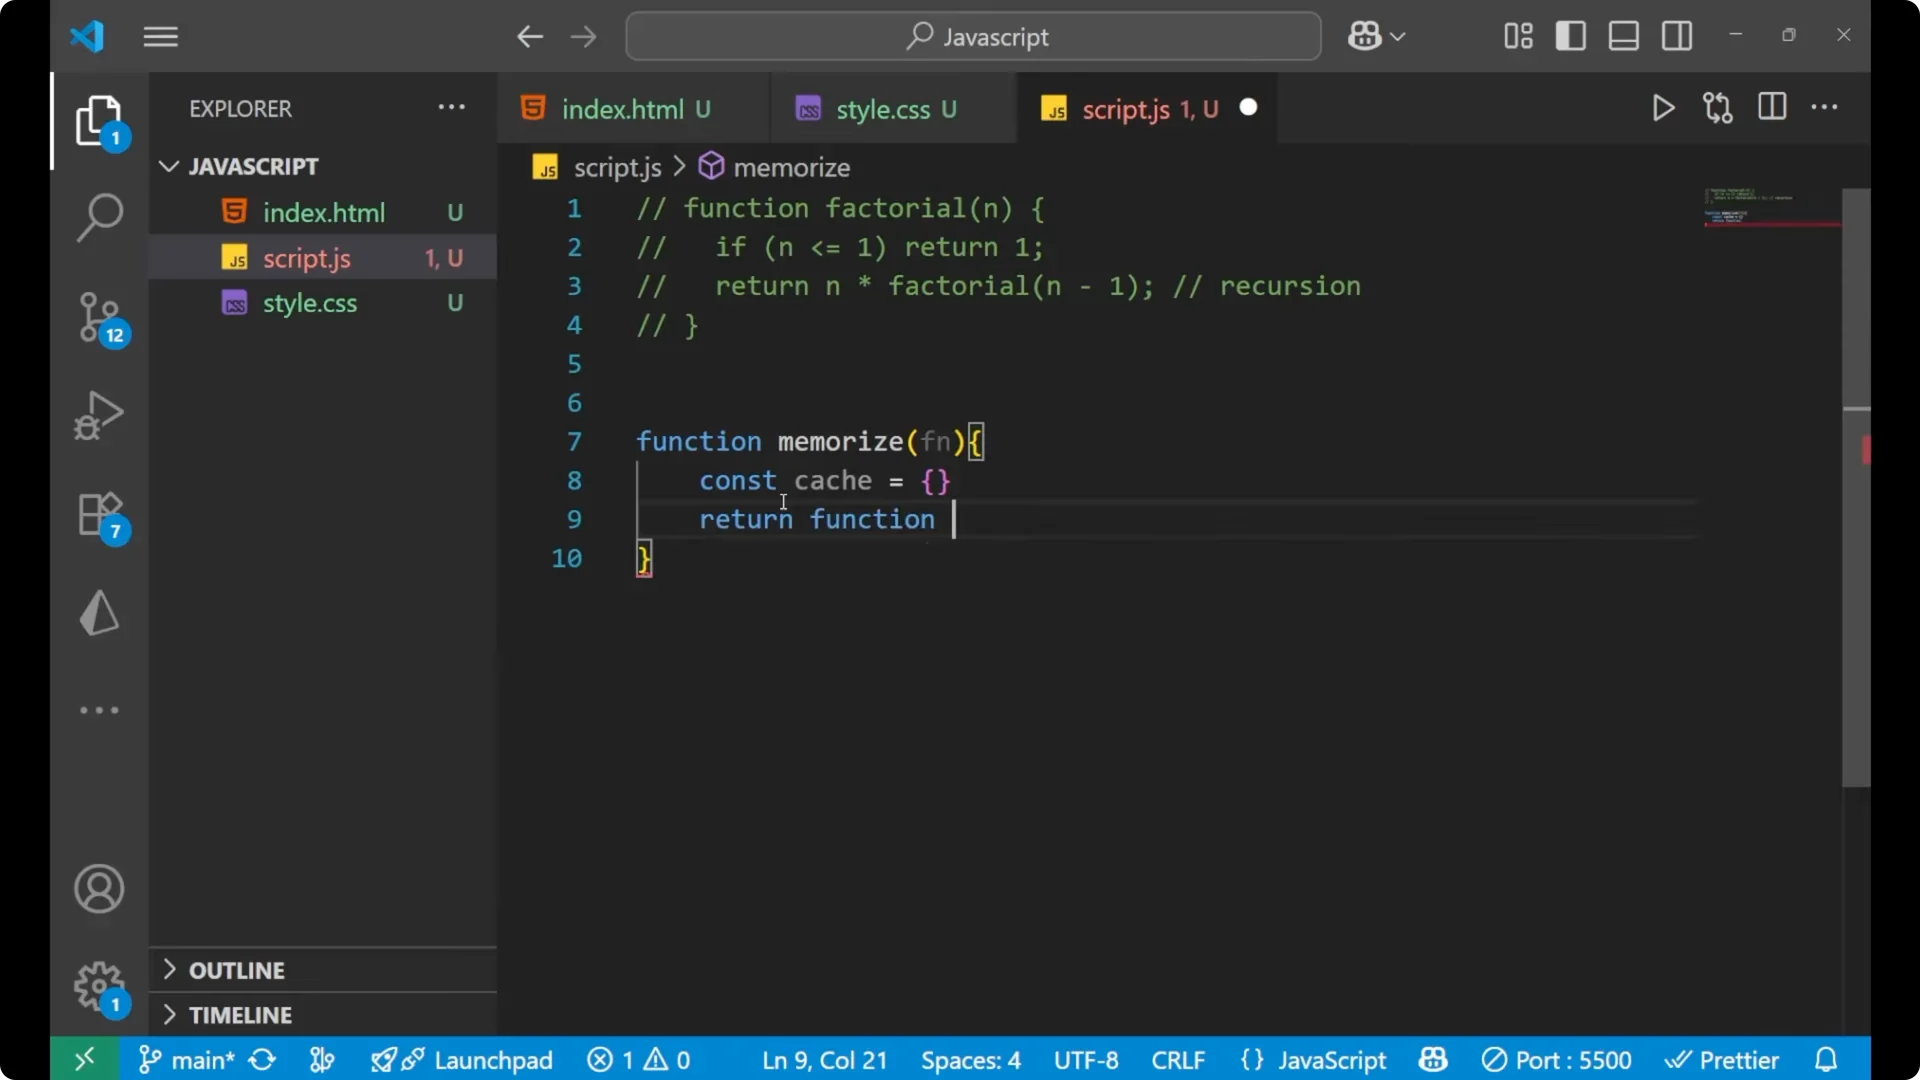Open the notifications bell
This screenshot has height=1080, width=1920.
[x=1826, y=1059]
